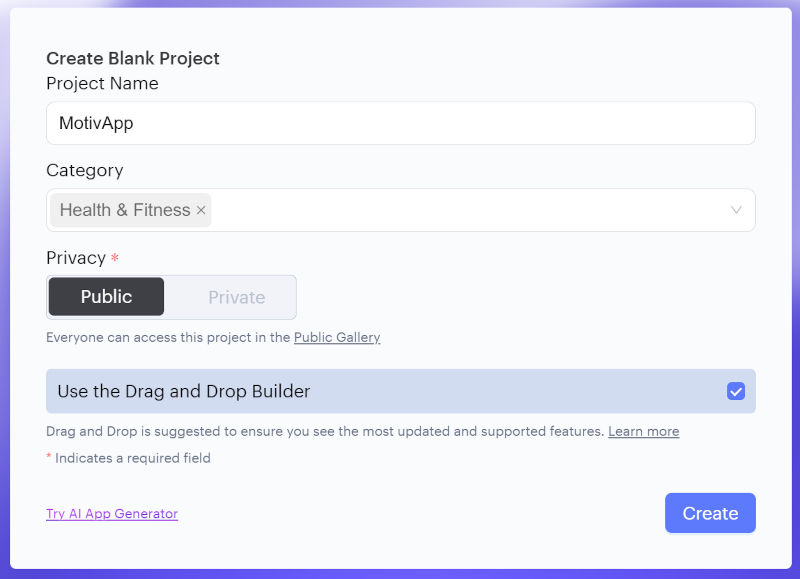Click the Privacy label text

coord(76,257)
